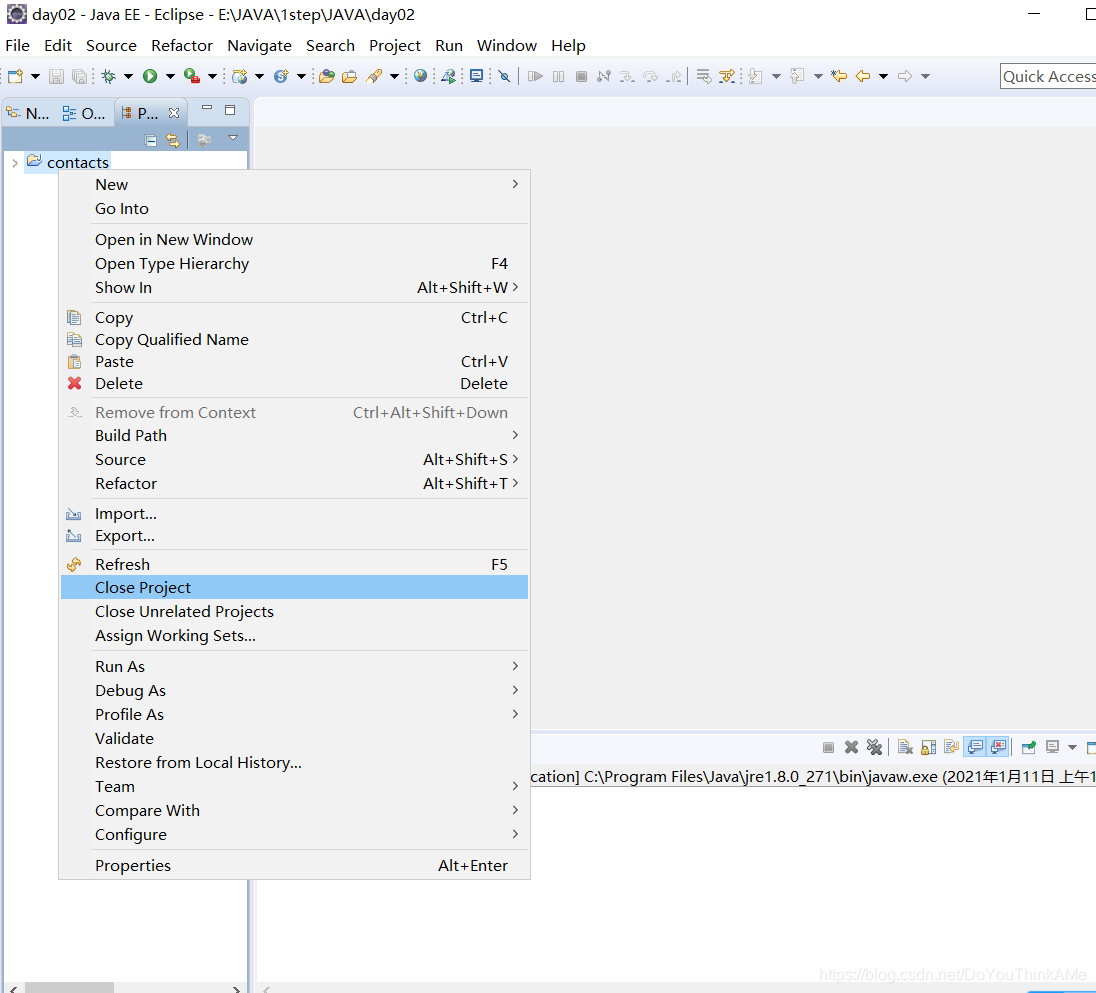This screenshot has width=1096, height=993.
Task: Open the Navigate menu
Action: 259,46
